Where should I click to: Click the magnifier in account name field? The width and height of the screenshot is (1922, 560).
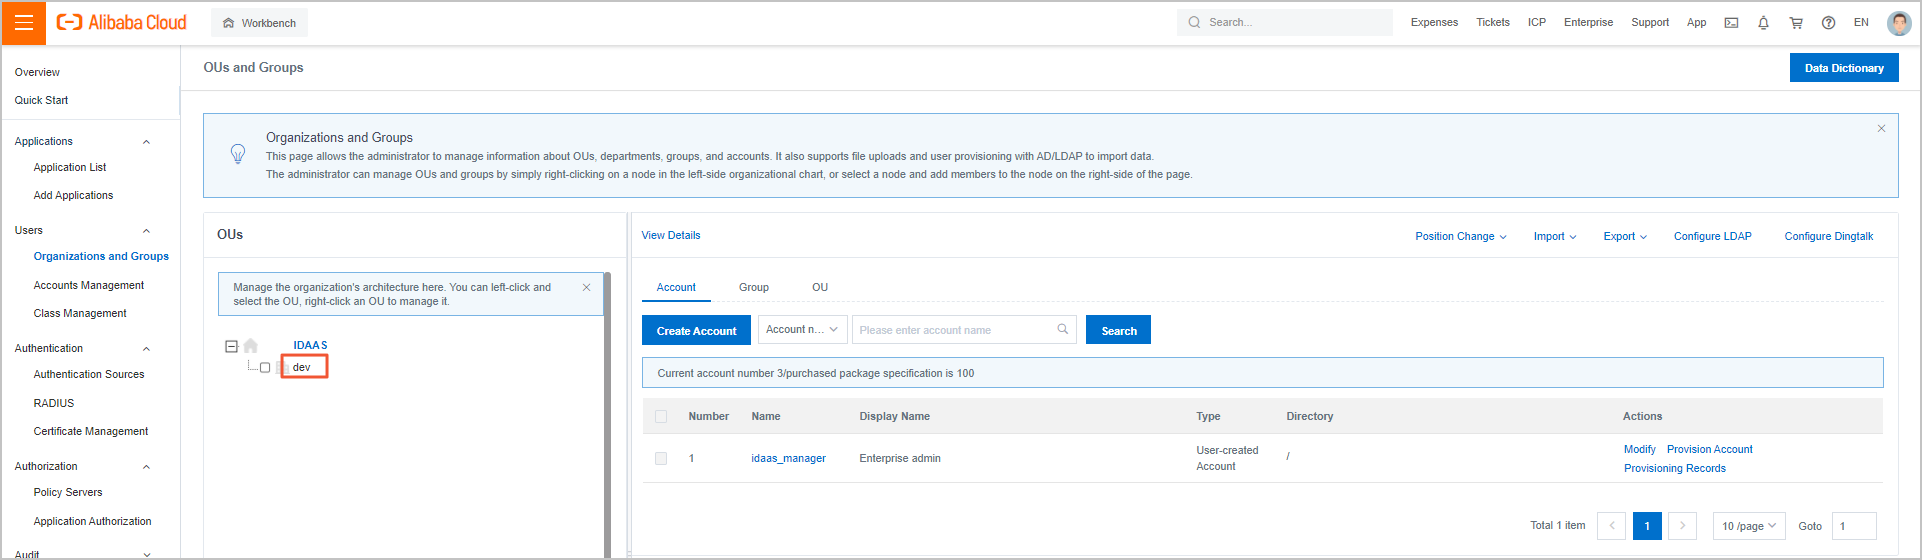point(1062,329)
